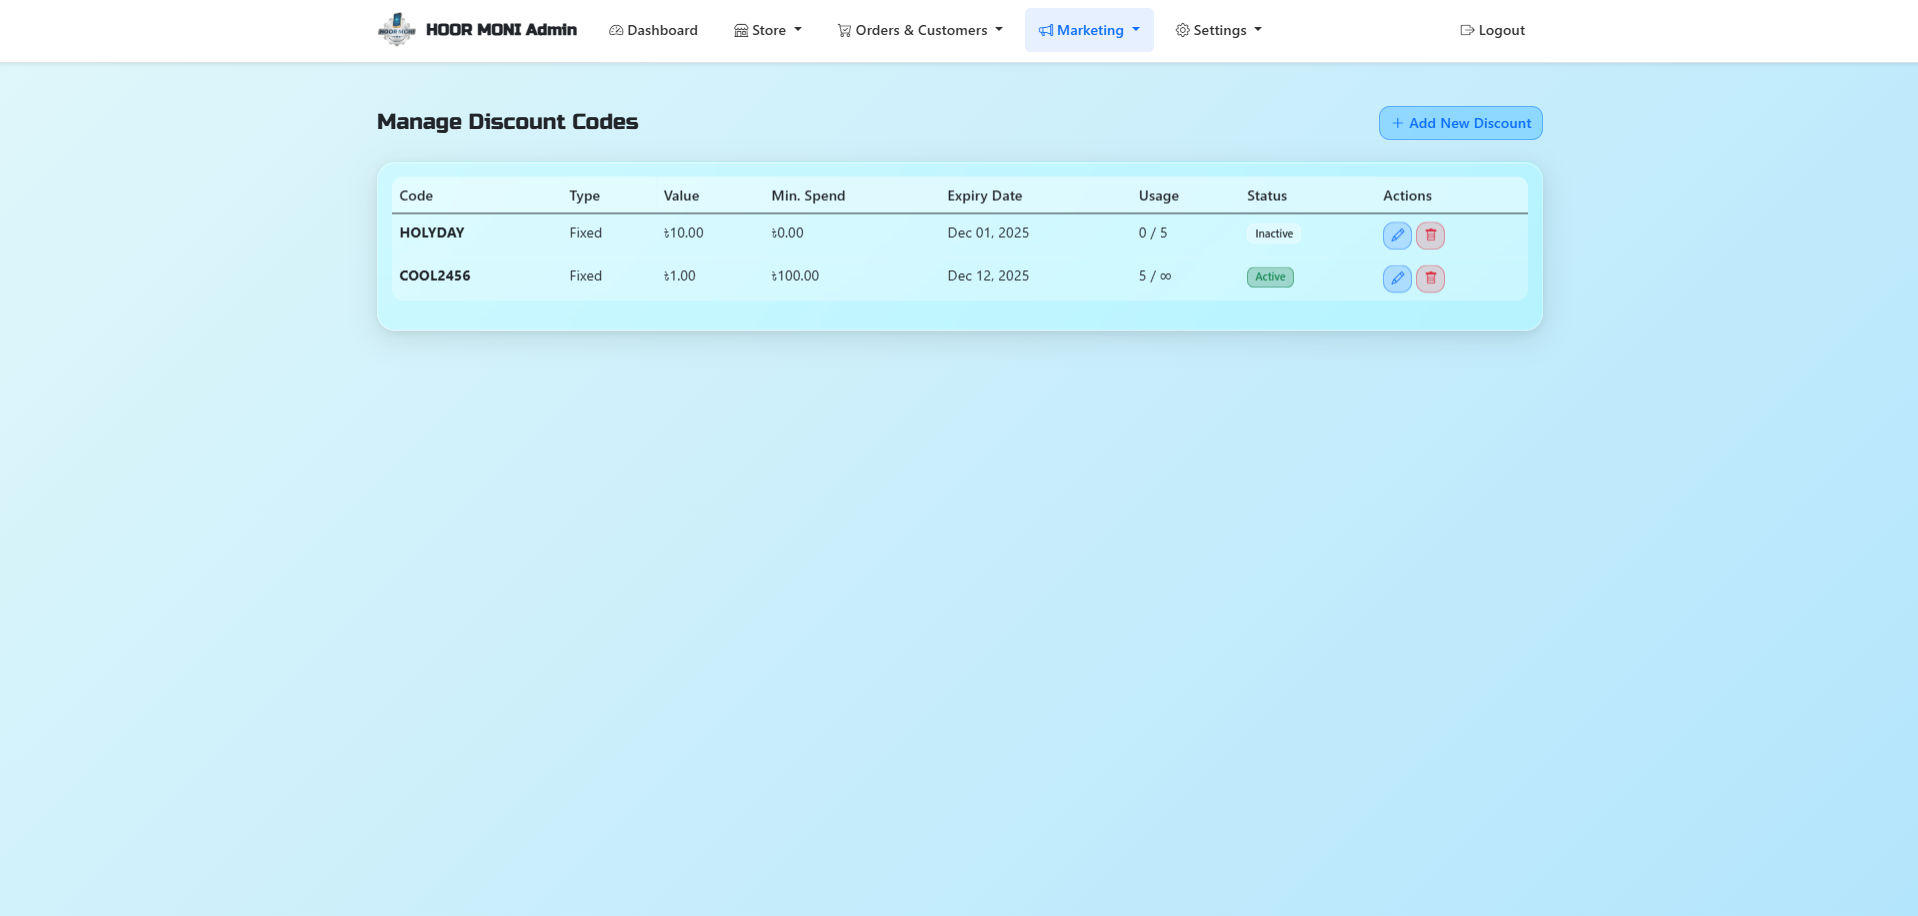
Task: Click the Dec 12, 2025 expiry date
Action: [x=988, y=276]
